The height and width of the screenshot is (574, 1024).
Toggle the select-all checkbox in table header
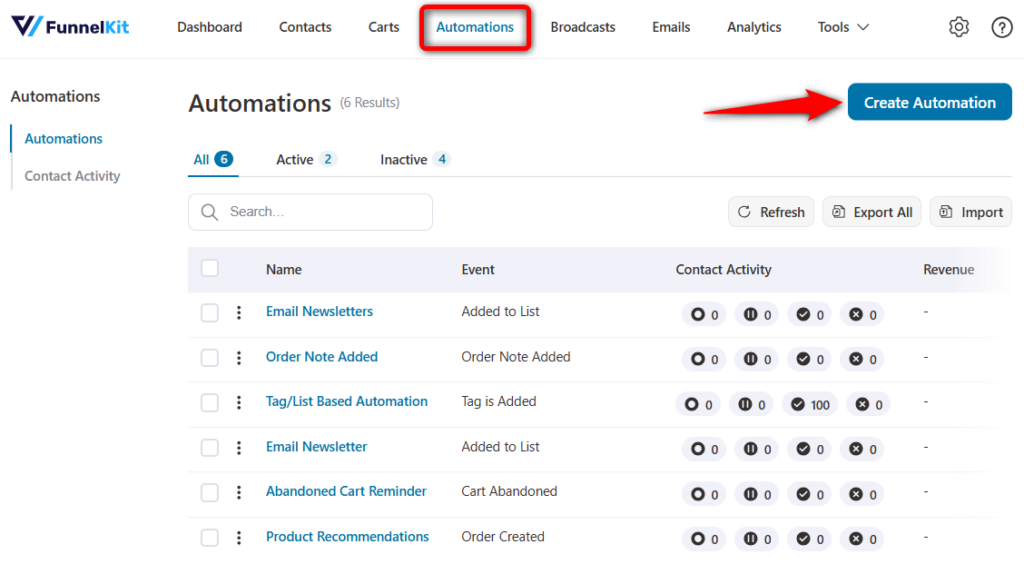210,268
